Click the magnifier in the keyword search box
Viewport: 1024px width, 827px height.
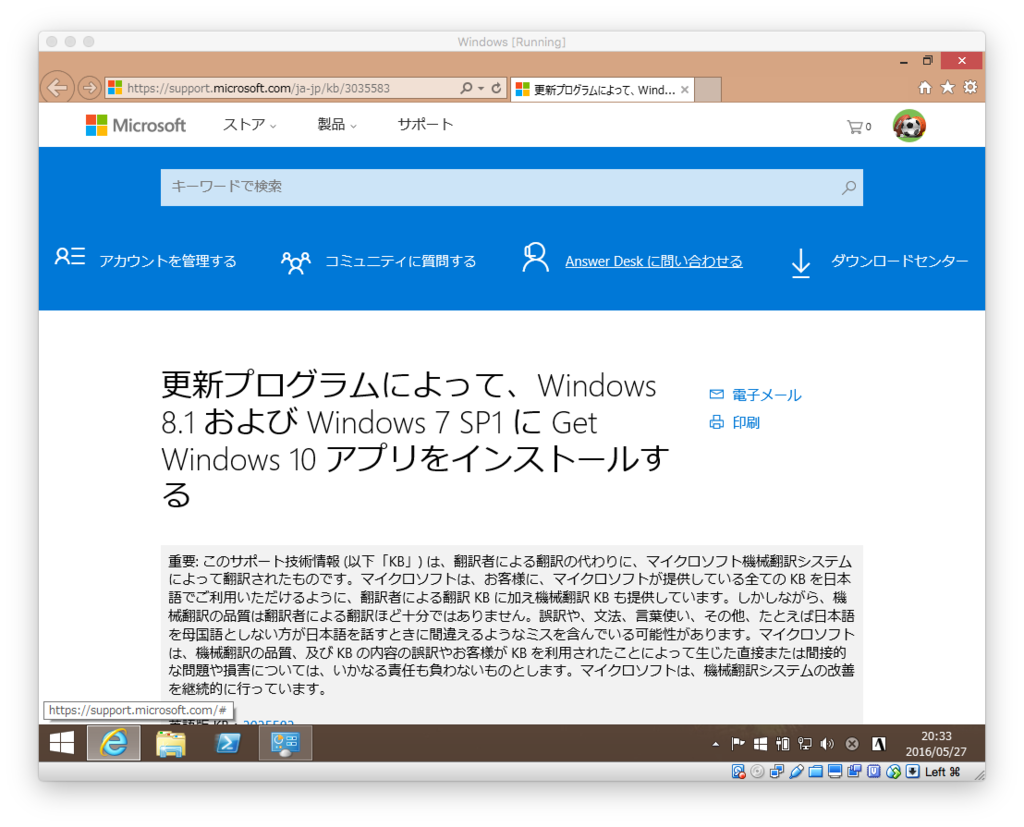(848, 187)
